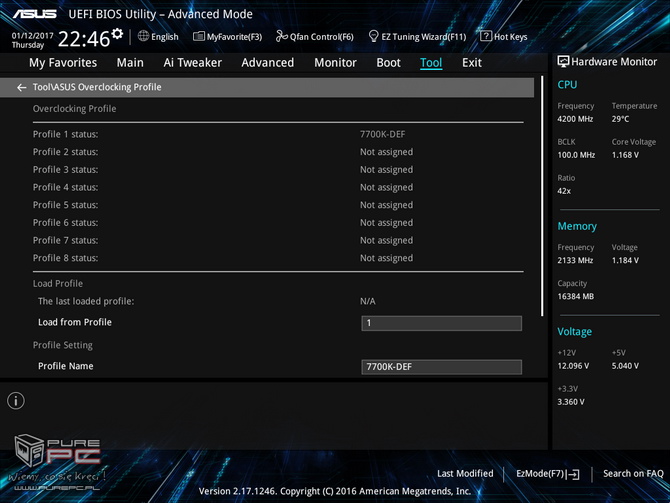Viewport: 670px width, 503px height.
Task: Click the Qfan fan icon
Action: (x=281, y=36)
